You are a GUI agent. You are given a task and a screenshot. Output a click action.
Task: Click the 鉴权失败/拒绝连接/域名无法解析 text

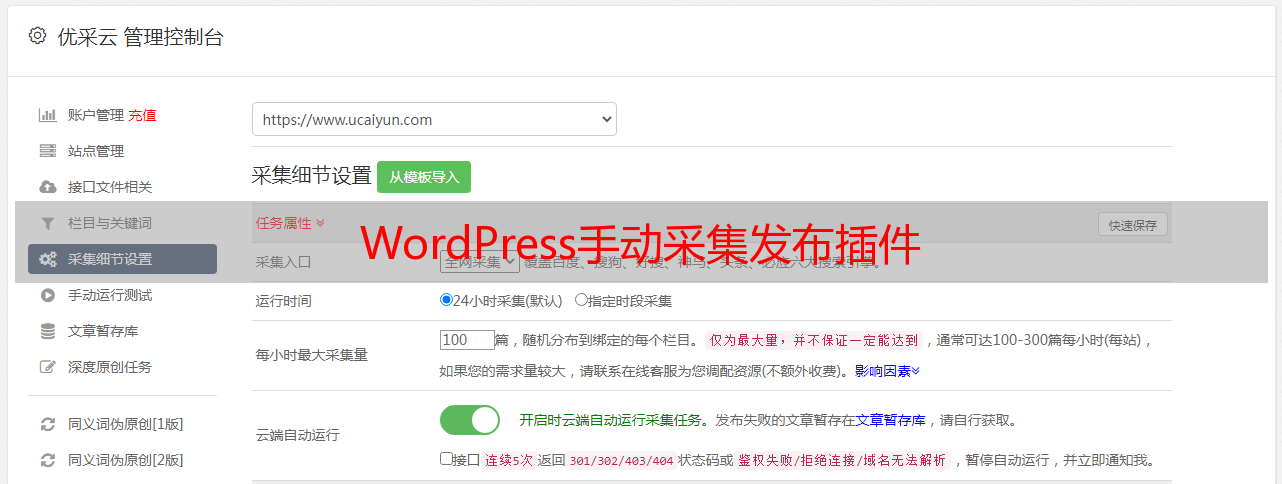coord(843,461)
